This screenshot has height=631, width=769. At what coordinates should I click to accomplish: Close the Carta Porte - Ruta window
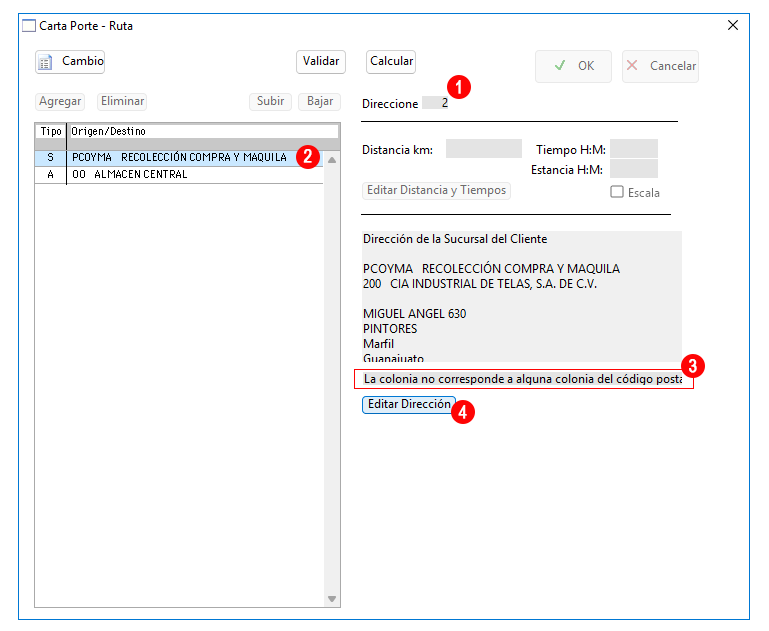733,25
